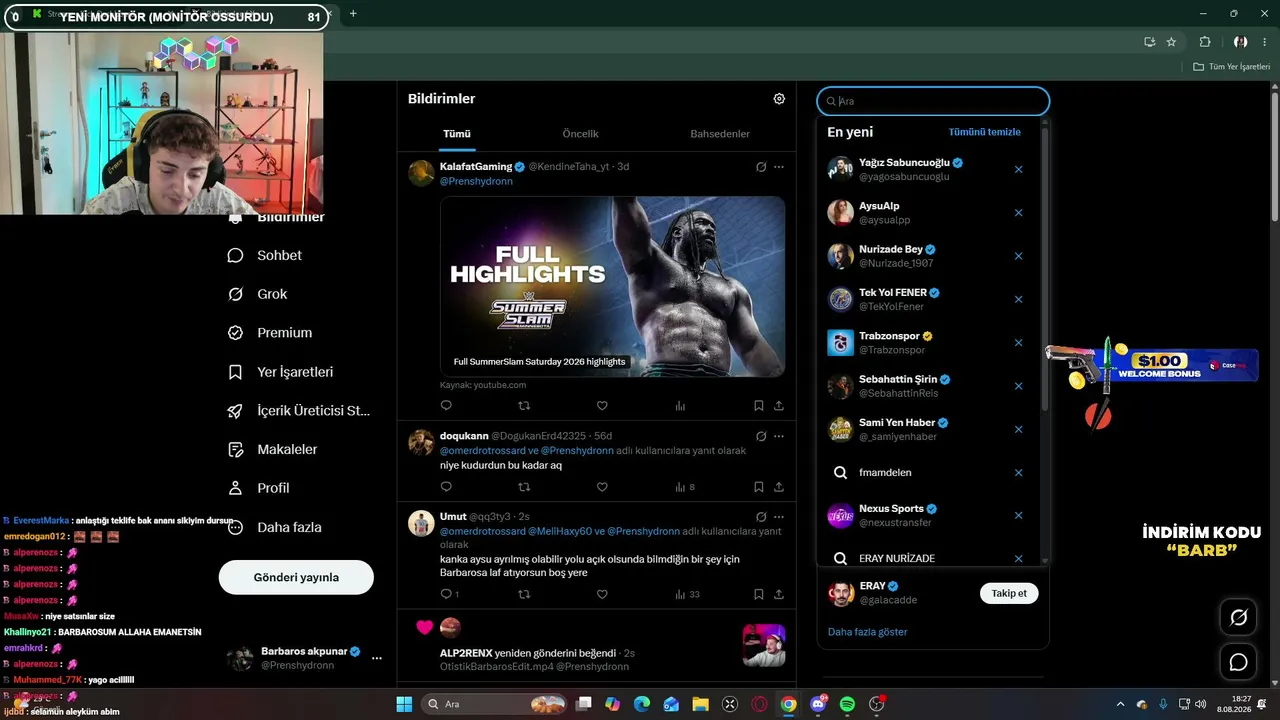This screenshot has height=720, width=1280.
Task: Open Windows Start menu
Action: click(404, 704)
